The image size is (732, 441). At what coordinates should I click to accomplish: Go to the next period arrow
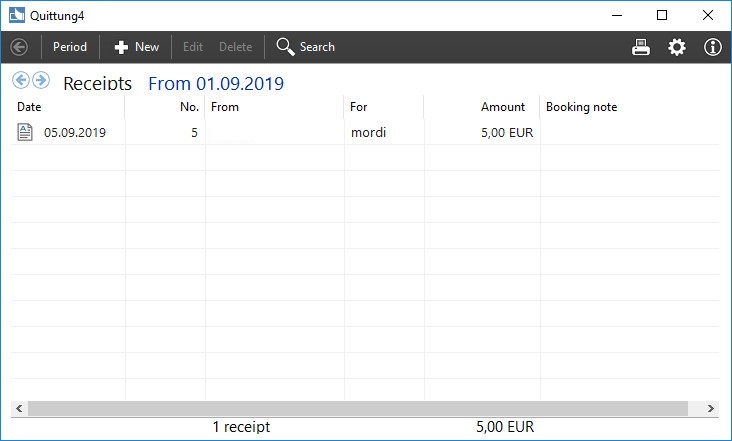[41, 80]
